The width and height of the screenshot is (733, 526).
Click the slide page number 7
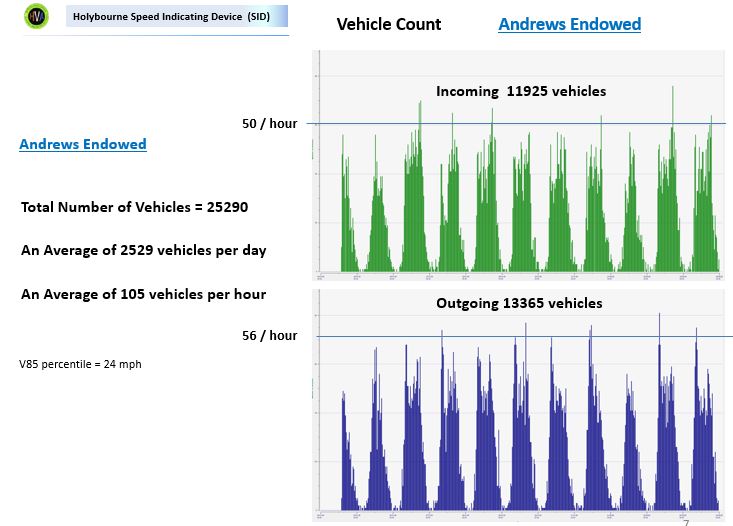[686, 522]
